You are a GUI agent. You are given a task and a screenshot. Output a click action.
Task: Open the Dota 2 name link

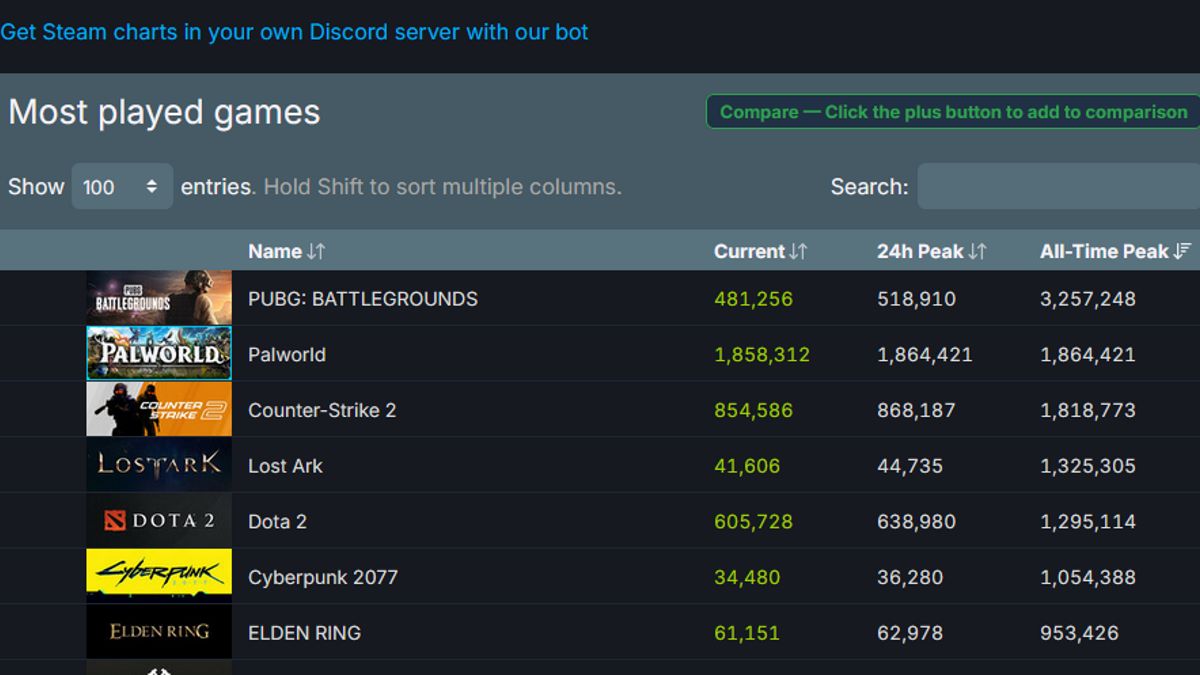pos(277,522)
